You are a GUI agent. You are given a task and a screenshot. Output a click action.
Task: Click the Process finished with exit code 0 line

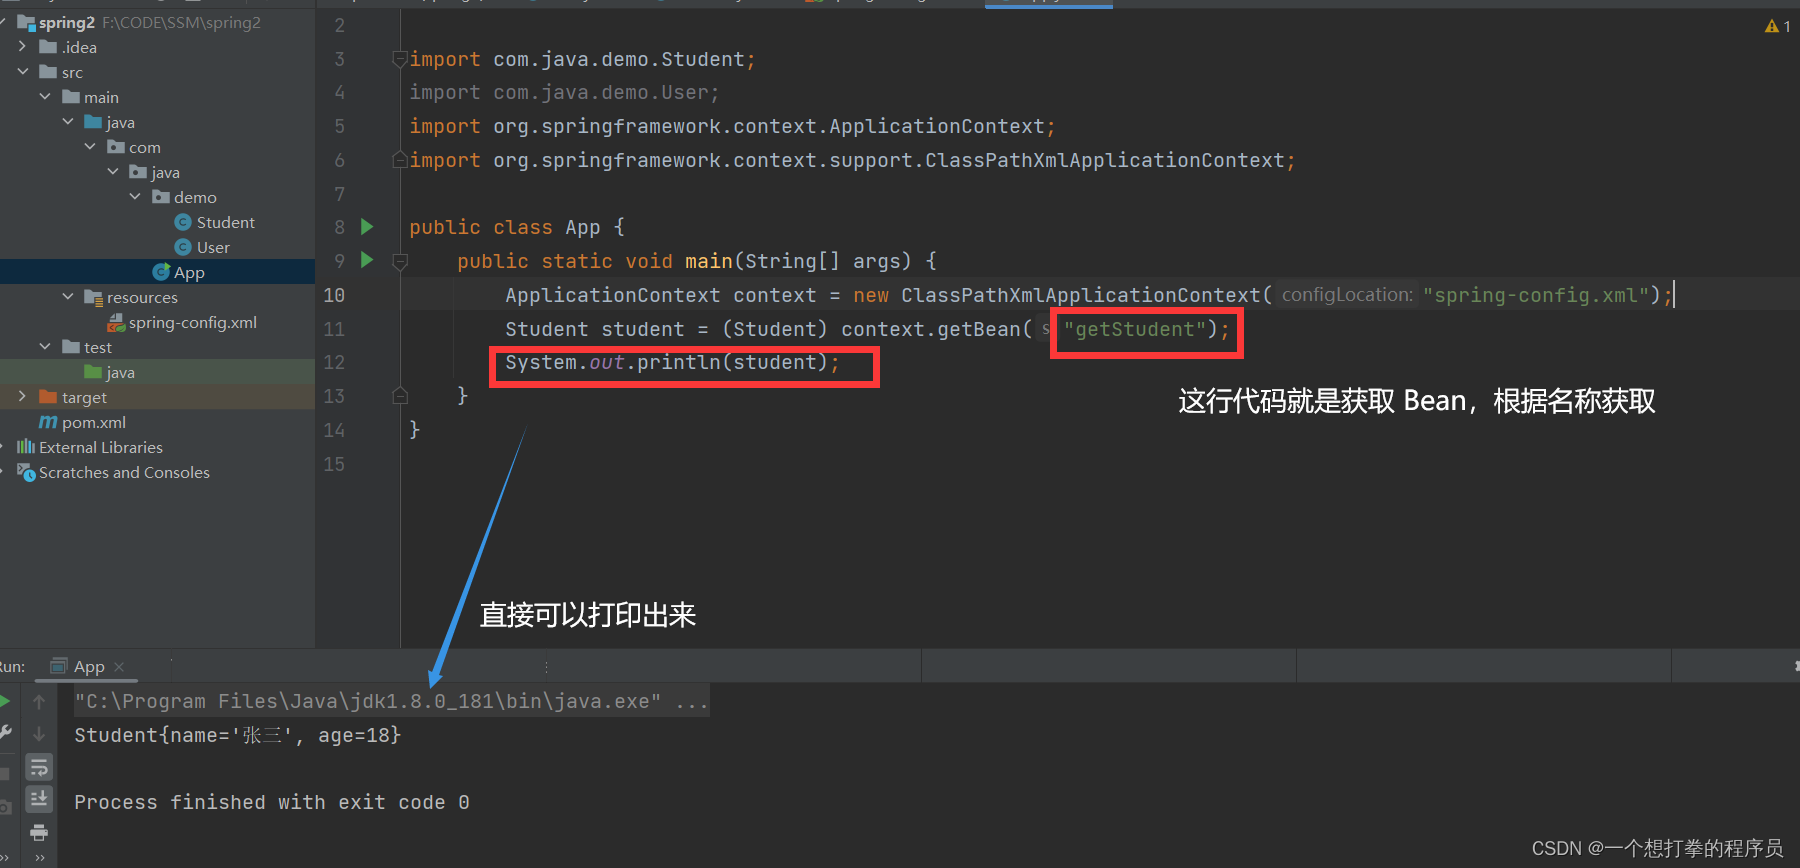[272, 802]
